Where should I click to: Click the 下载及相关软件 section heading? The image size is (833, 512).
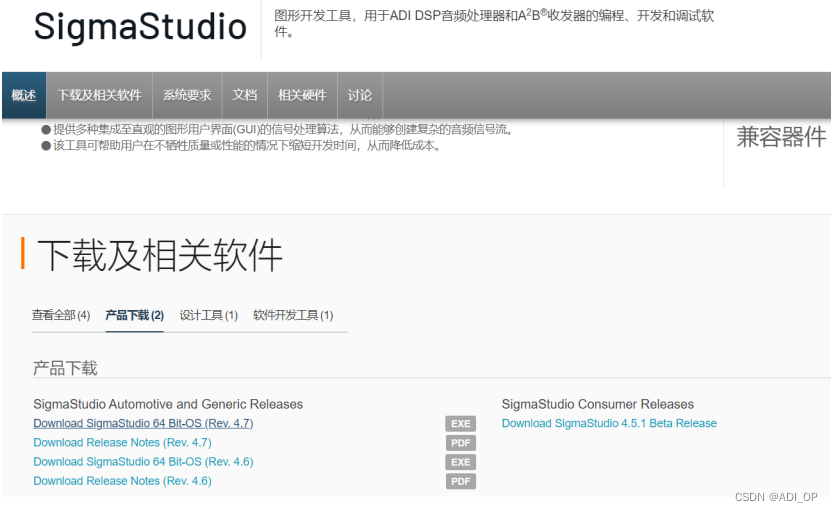click(160, 255)
